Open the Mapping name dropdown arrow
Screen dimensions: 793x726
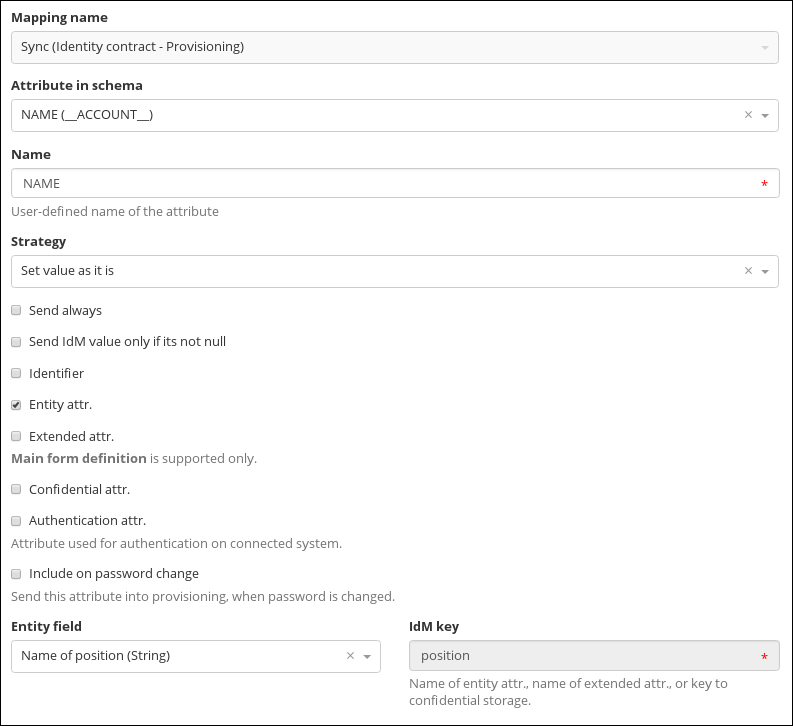765,48
